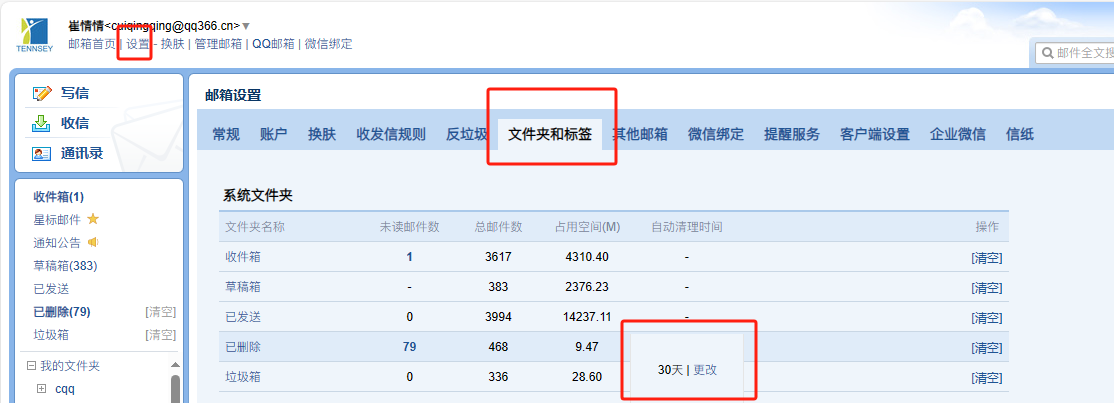Click 更改 to change auto-clean time
This screenshot has width=1114, height=403.
point(705,369)
